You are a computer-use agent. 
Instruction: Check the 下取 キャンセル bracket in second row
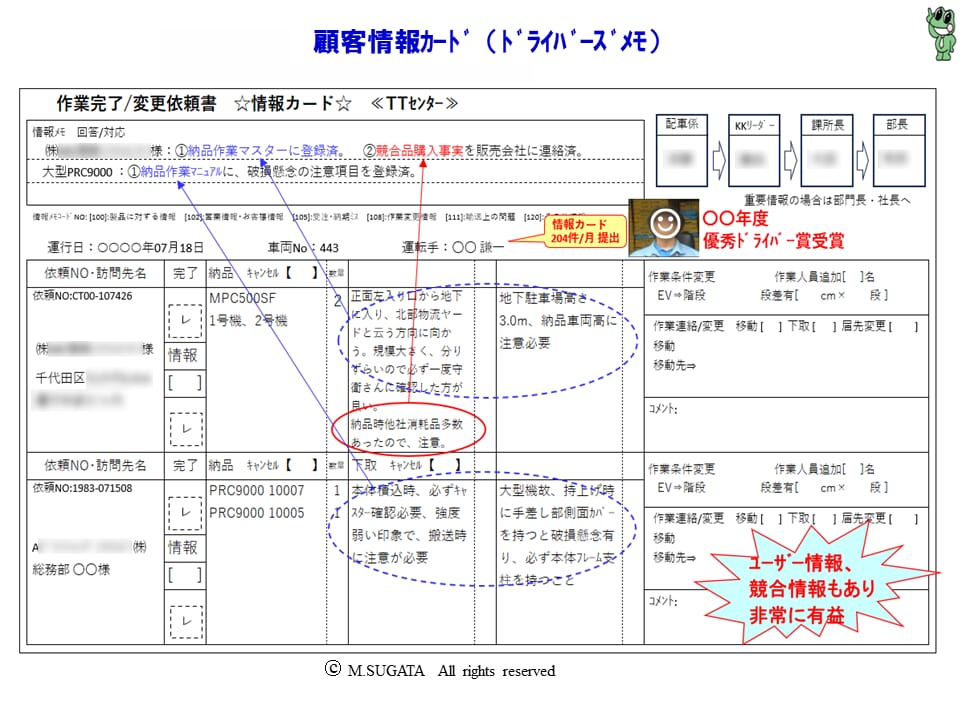445,465
